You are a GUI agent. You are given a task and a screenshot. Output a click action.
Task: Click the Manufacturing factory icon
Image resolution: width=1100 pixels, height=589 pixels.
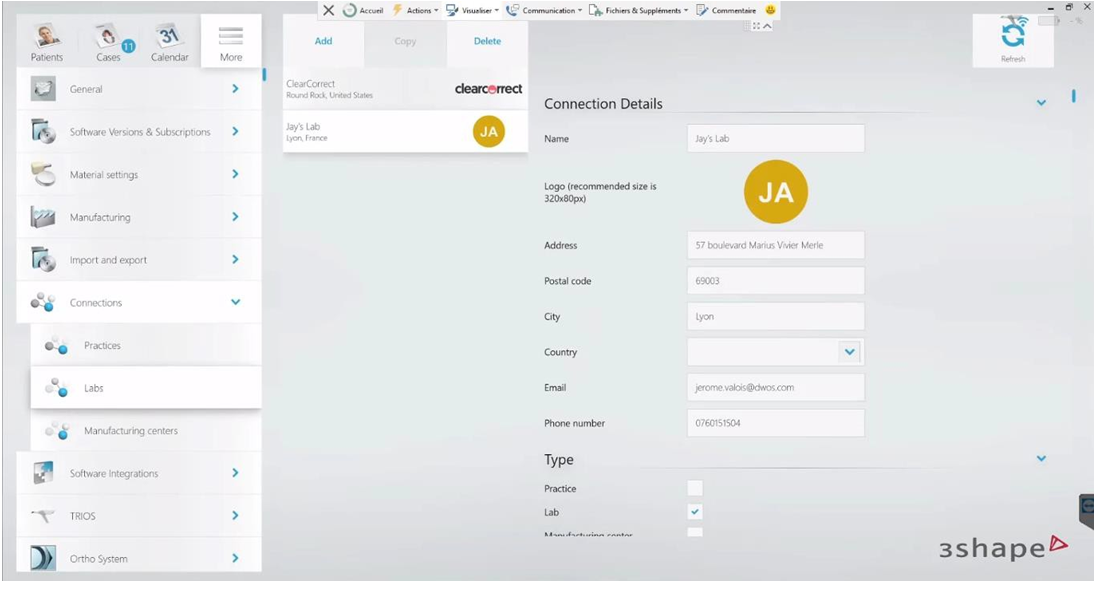43,217
